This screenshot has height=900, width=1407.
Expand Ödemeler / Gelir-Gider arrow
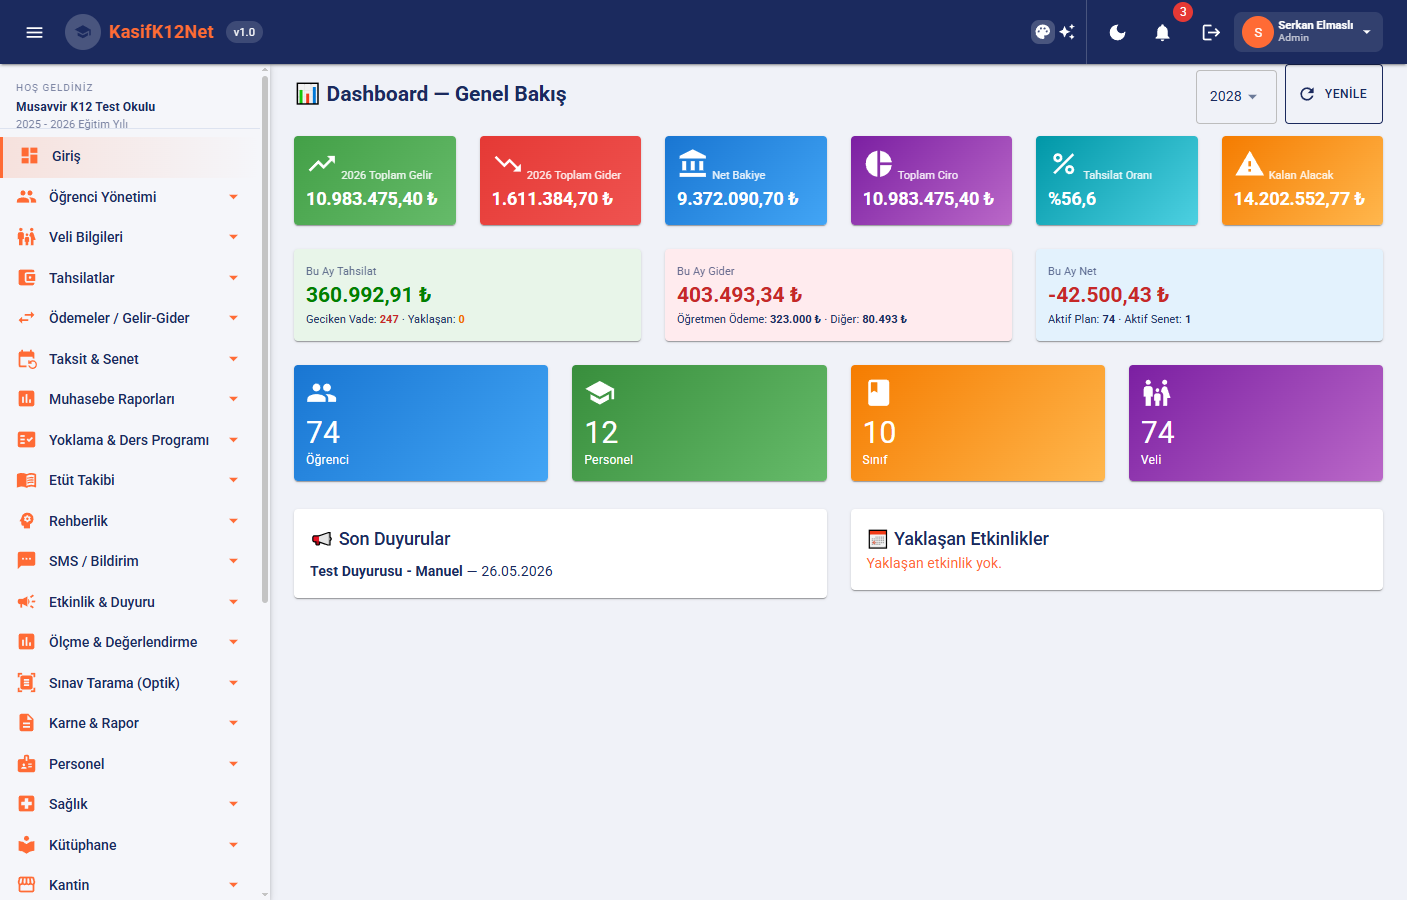click(233, 318)
